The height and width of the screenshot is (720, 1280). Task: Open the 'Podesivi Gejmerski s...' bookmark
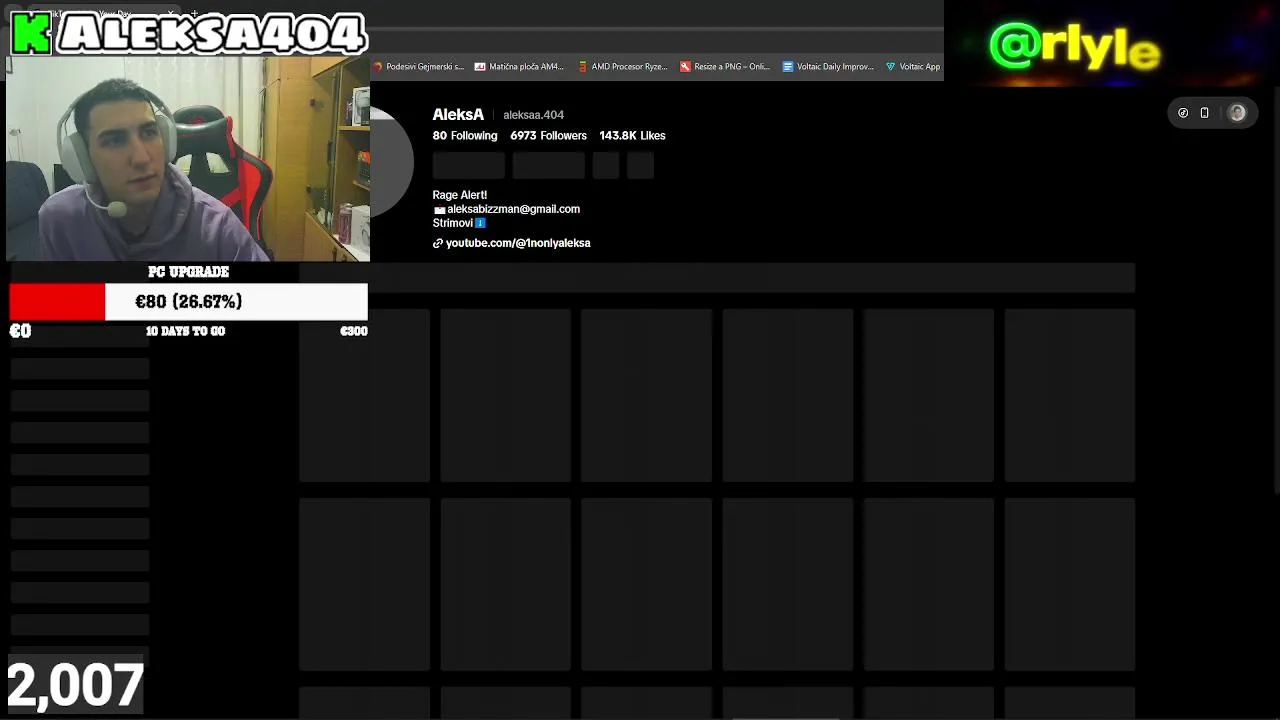tap(418, 67)
